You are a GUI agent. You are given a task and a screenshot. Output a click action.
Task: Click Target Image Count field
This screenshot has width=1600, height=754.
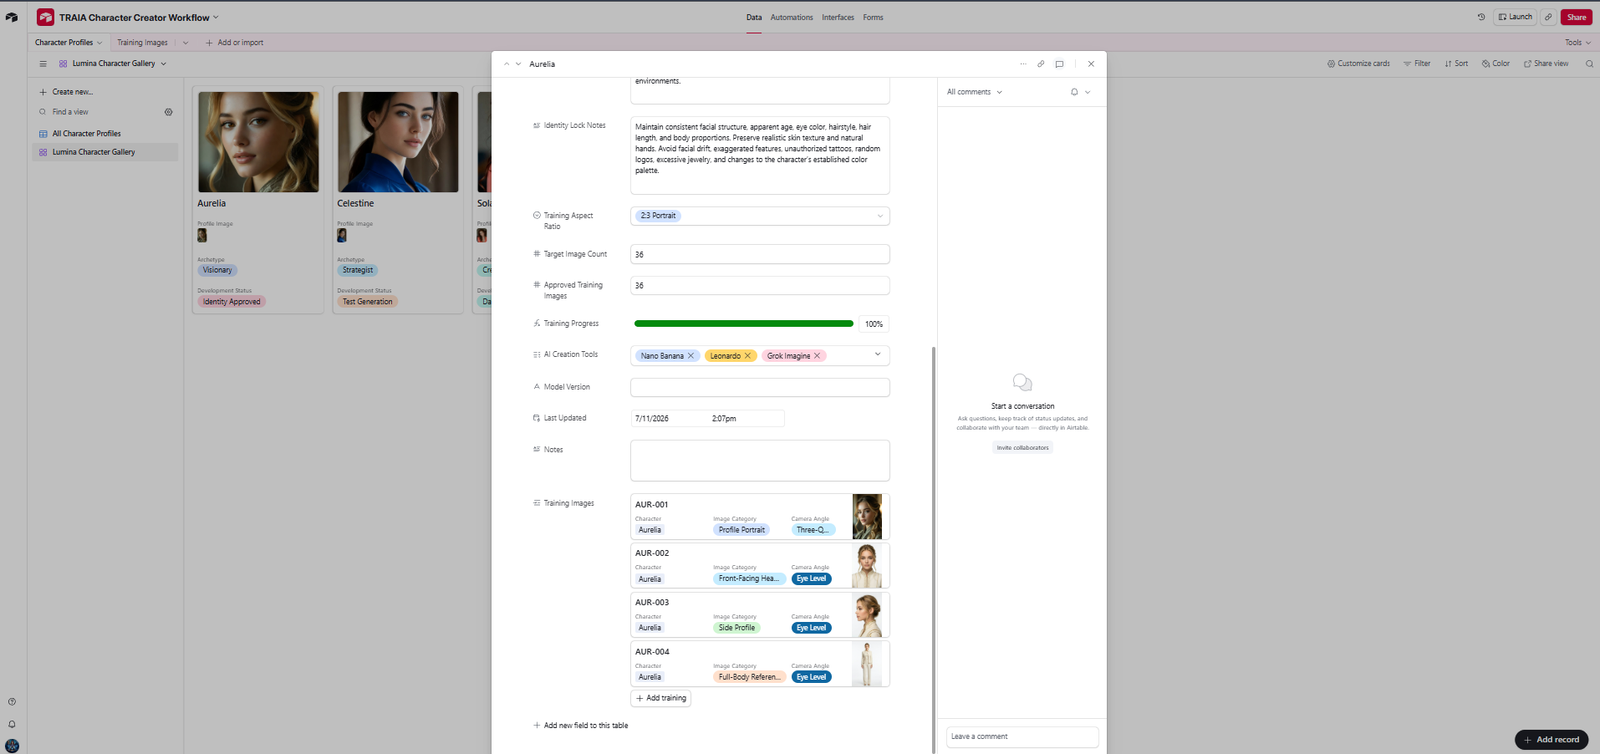pos(760,254)
